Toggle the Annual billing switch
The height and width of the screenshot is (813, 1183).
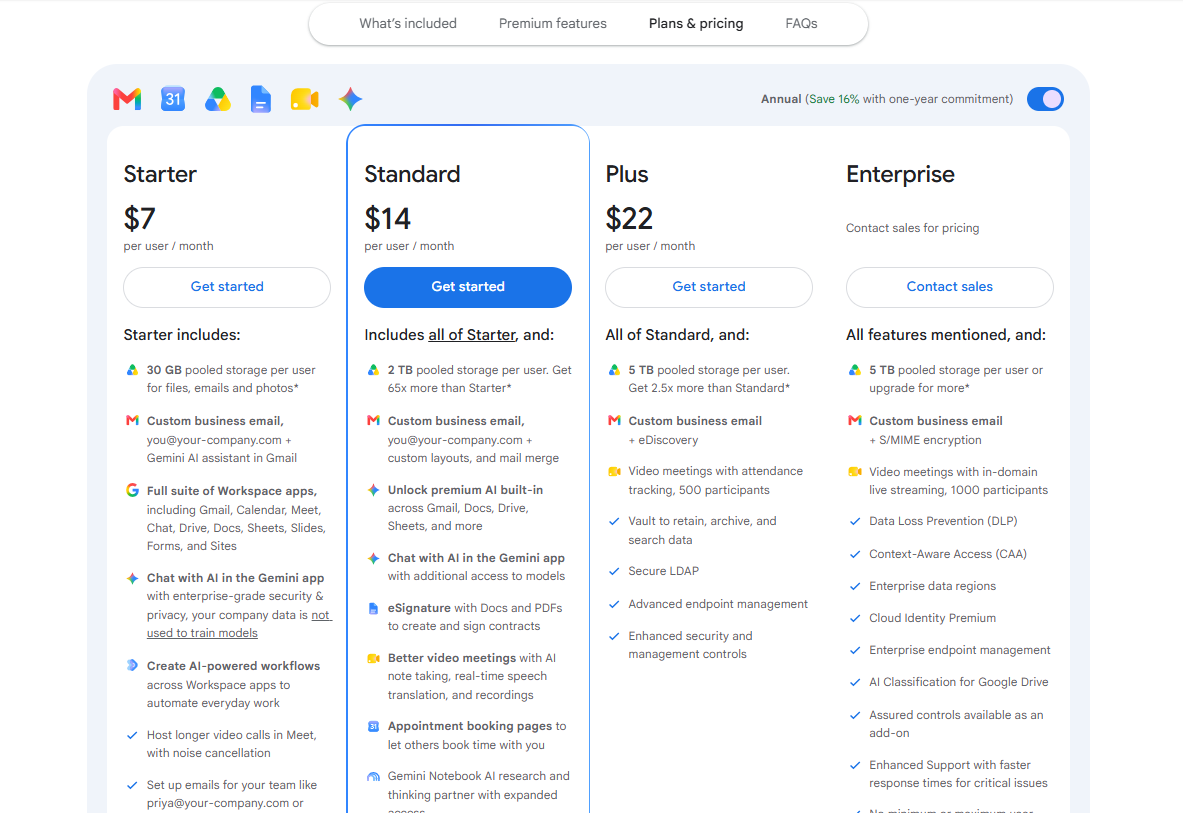tap(1045, 99)
